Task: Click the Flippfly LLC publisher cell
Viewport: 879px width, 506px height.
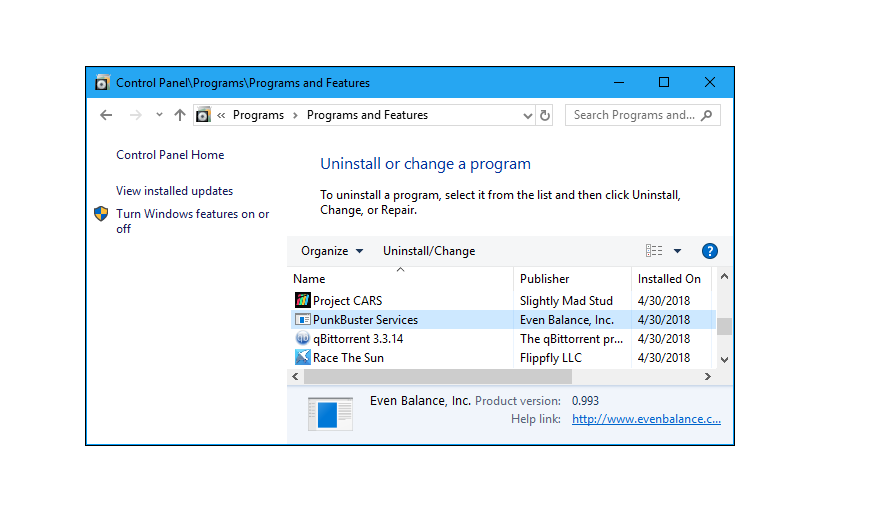Action: click(x=550, y=358)
